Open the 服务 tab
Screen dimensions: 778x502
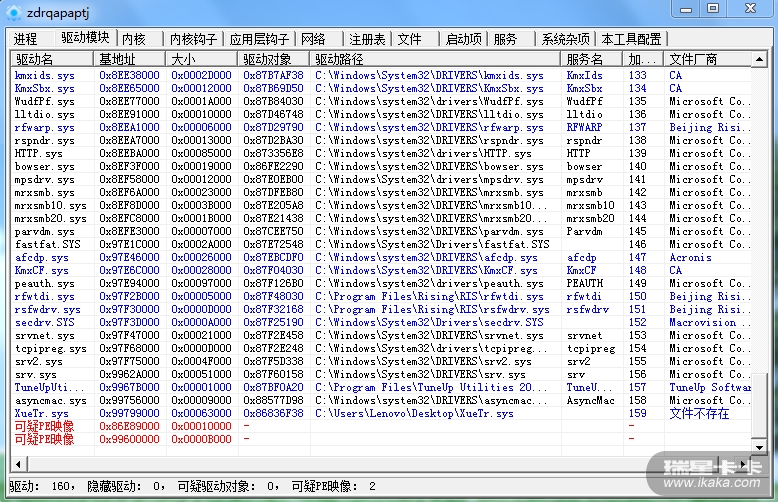point(506,39)
